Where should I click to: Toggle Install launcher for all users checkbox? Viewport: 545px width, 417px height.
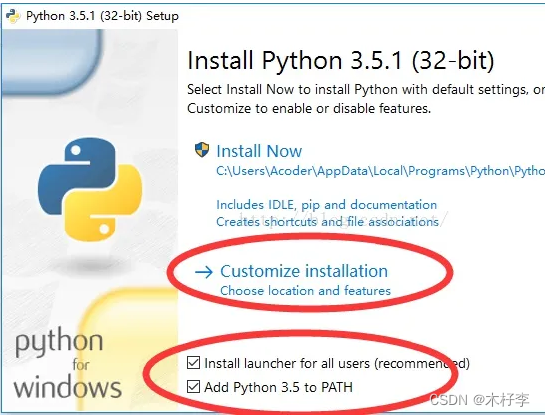[193, 362]
